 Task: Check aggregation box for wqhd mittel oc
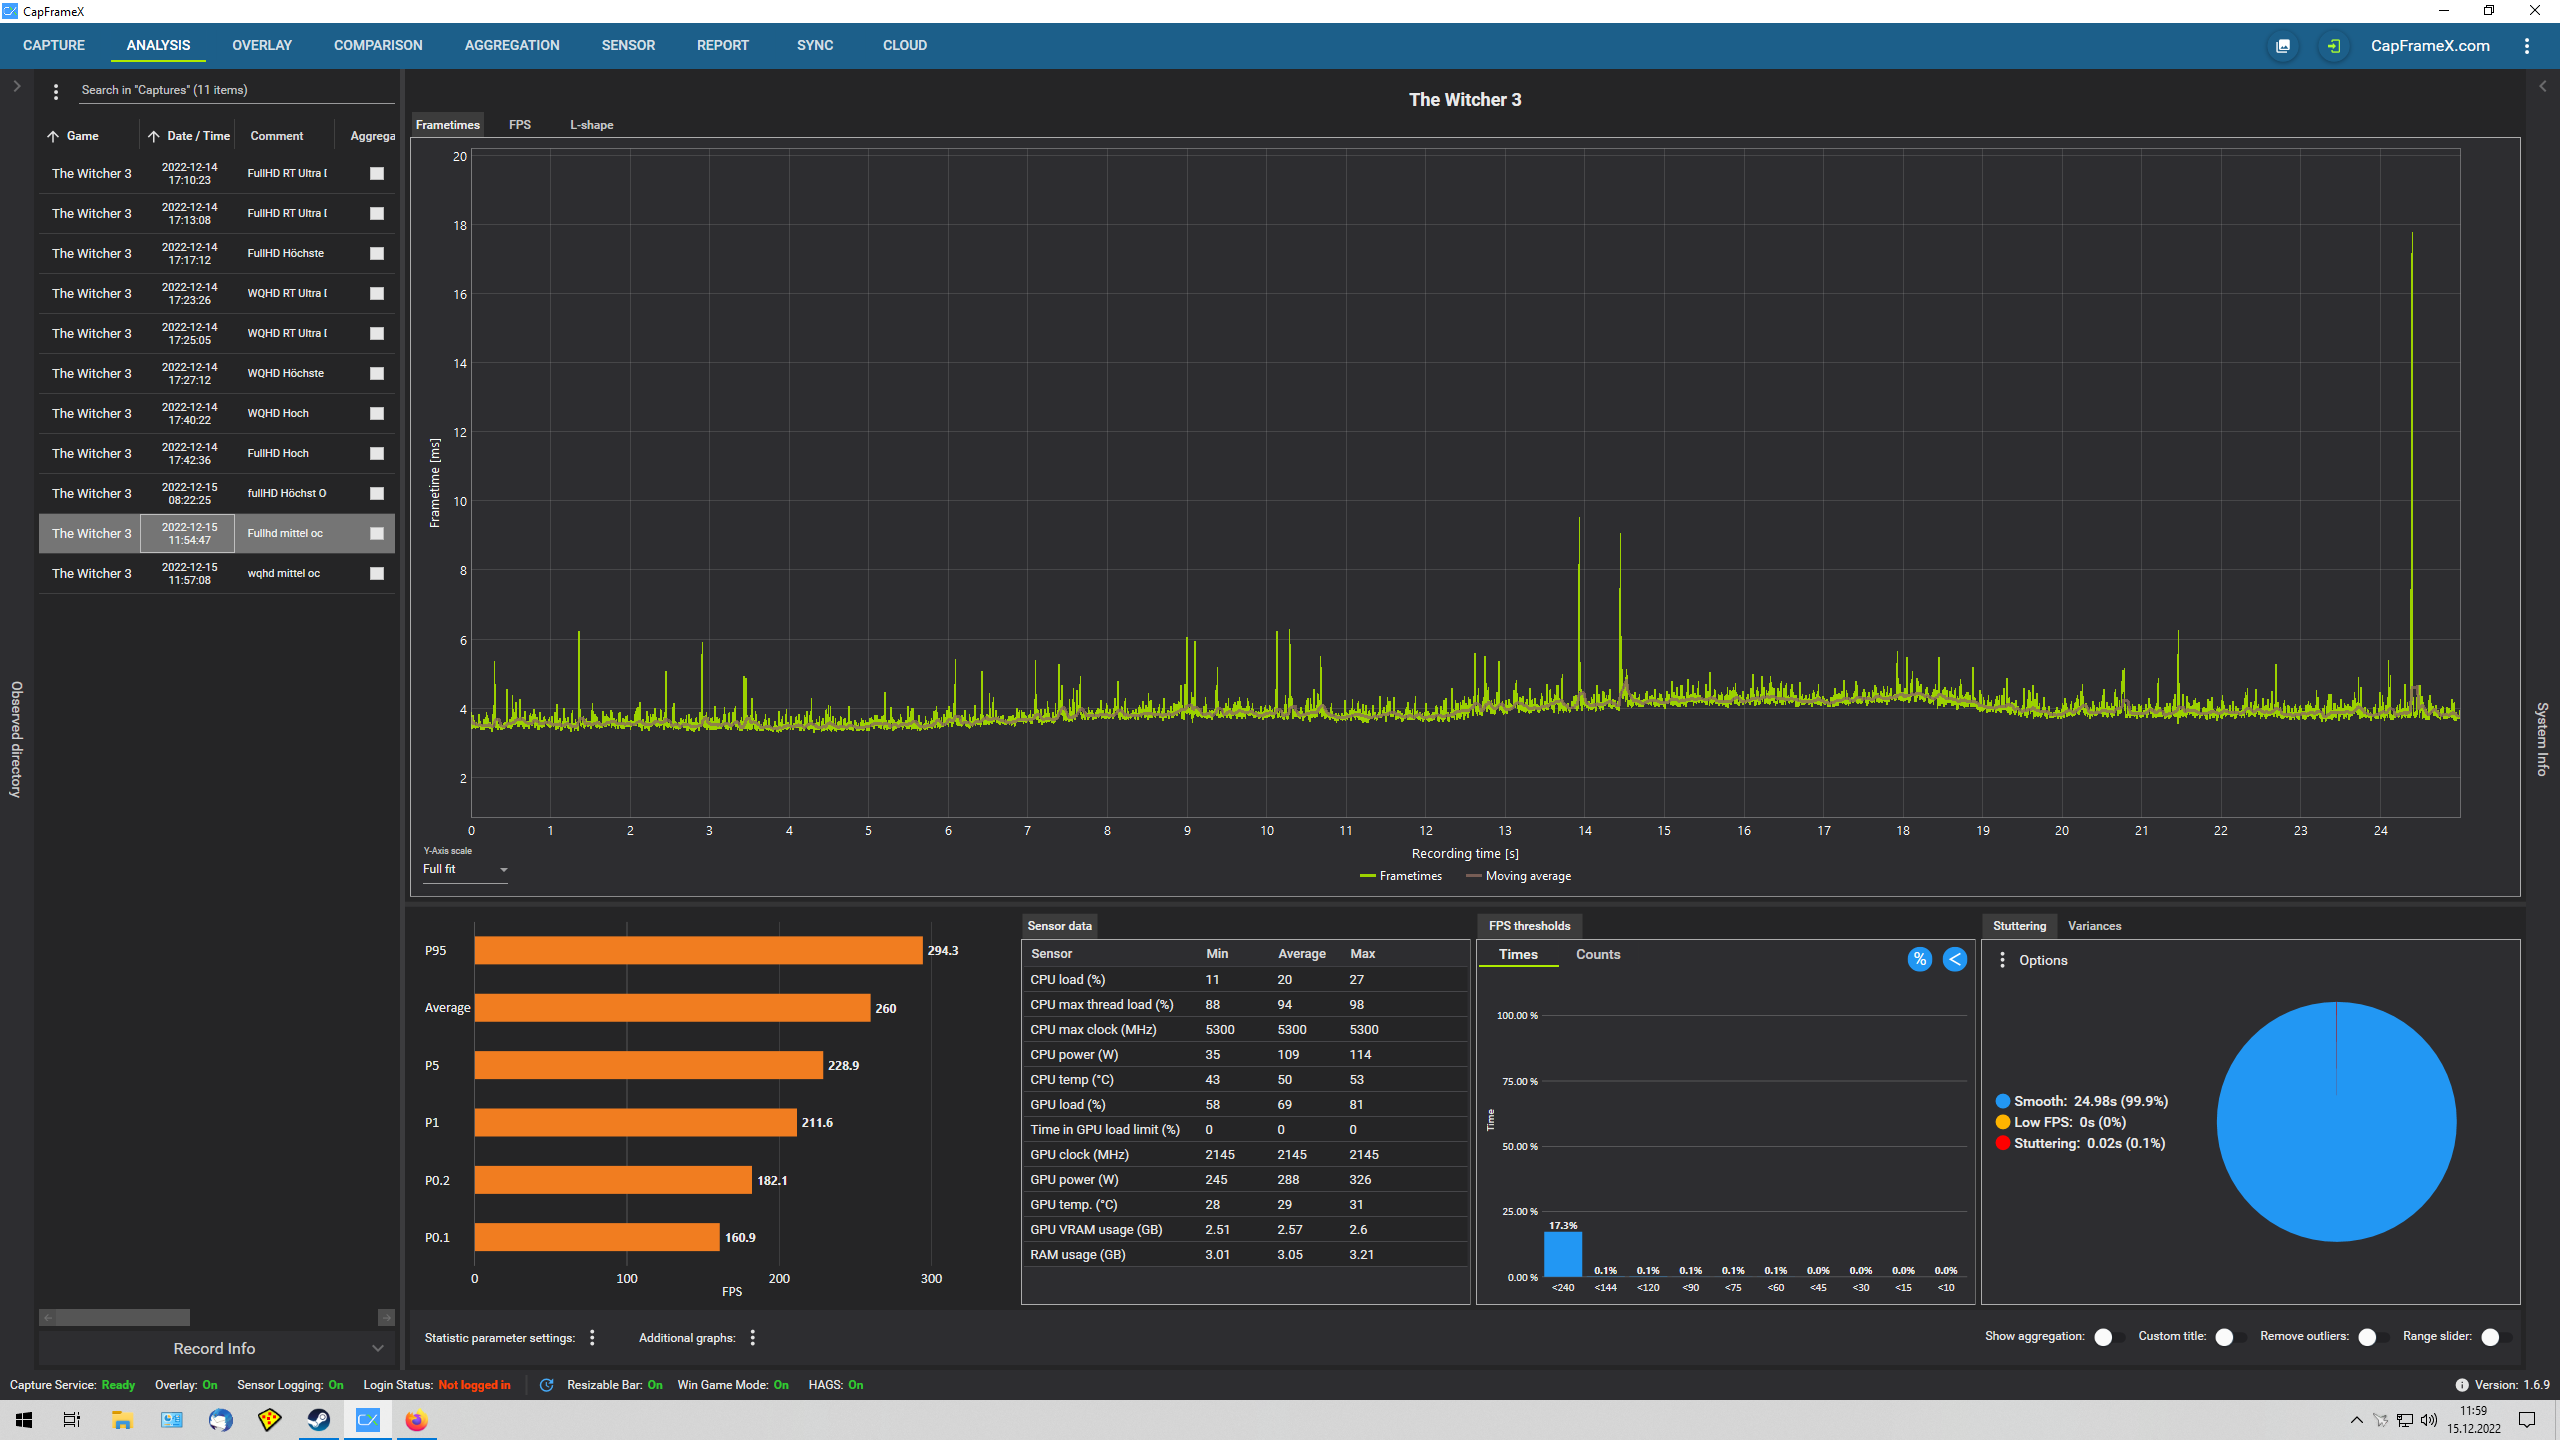tap(377, 573)
